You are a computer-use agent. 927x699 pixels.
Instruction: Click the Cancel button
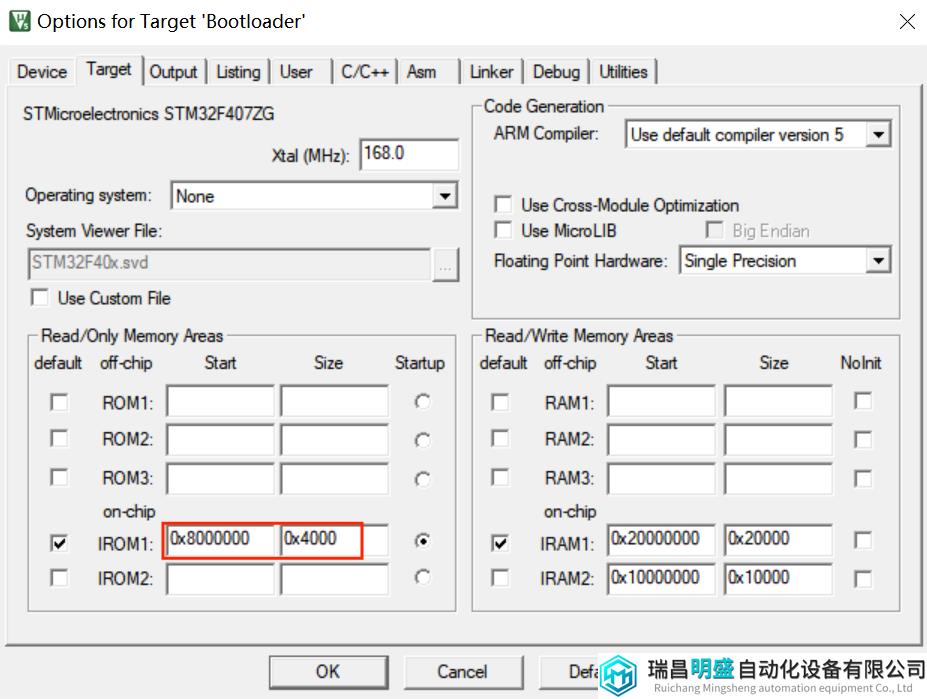(463, 672)
